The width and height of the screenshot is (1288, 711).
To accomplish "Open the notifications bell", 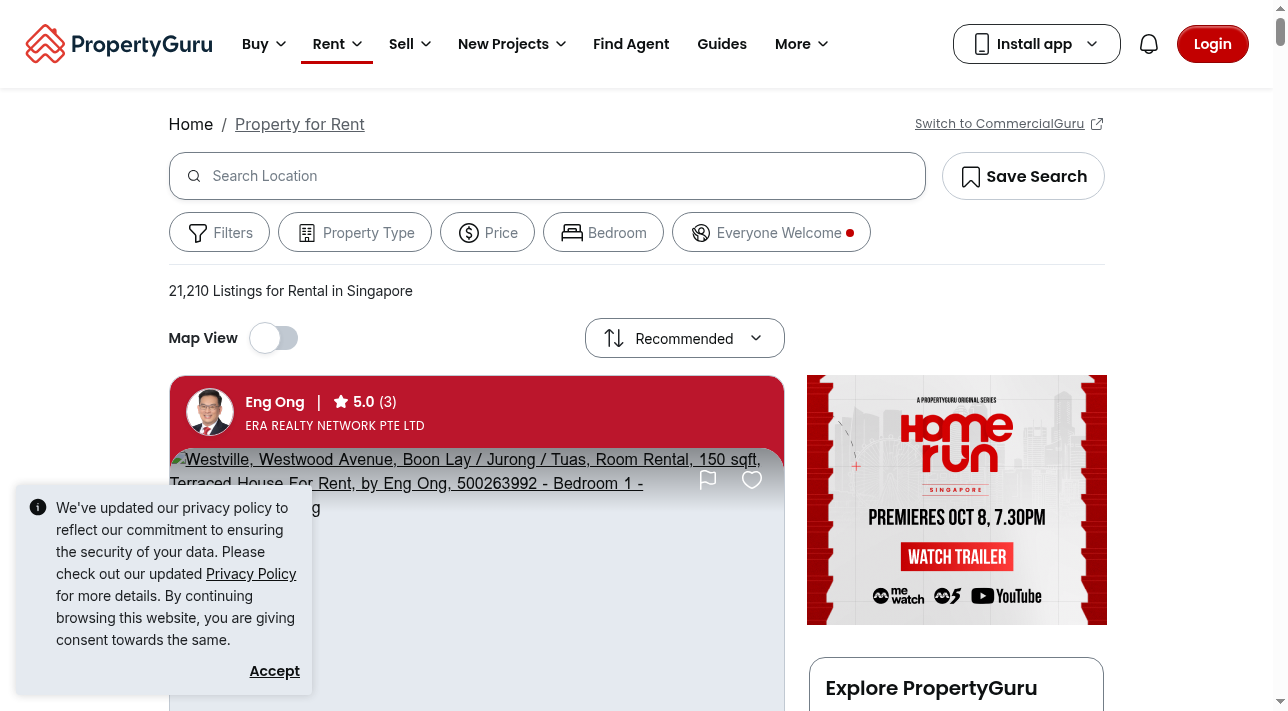I will [x=1149, y=44].
